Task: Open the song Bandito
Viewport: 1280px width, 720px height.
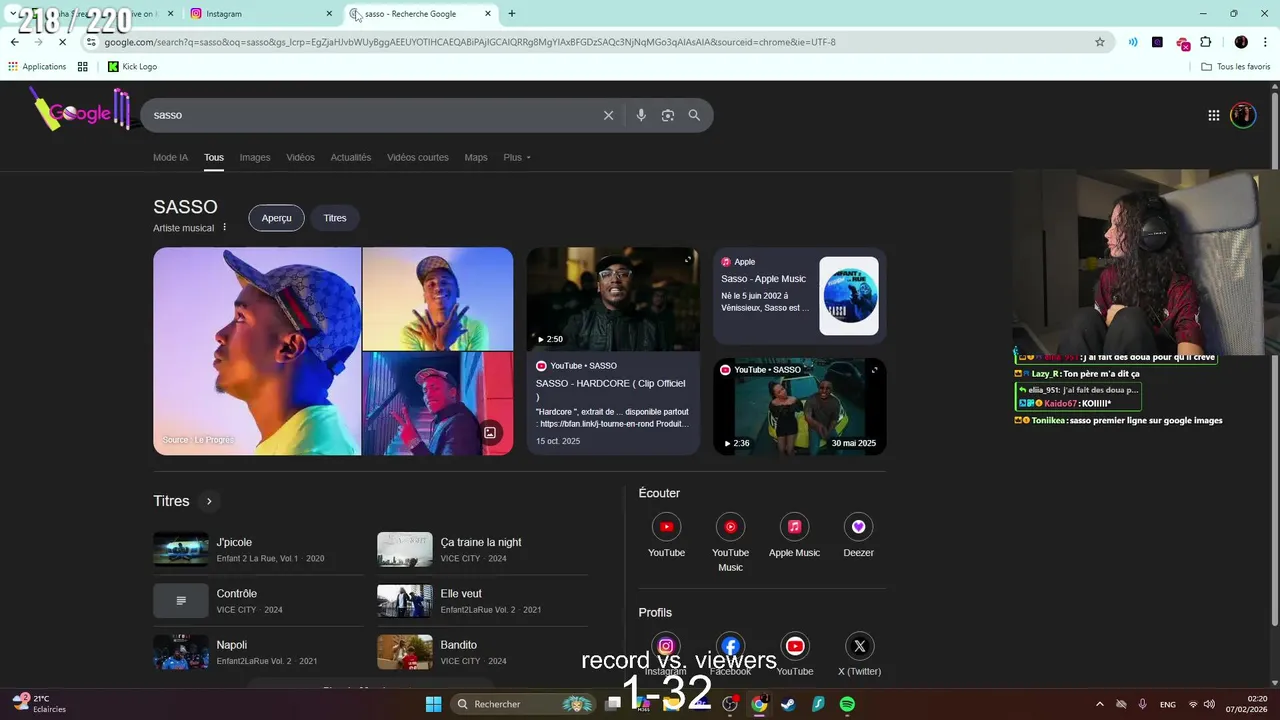Action: 482,652
